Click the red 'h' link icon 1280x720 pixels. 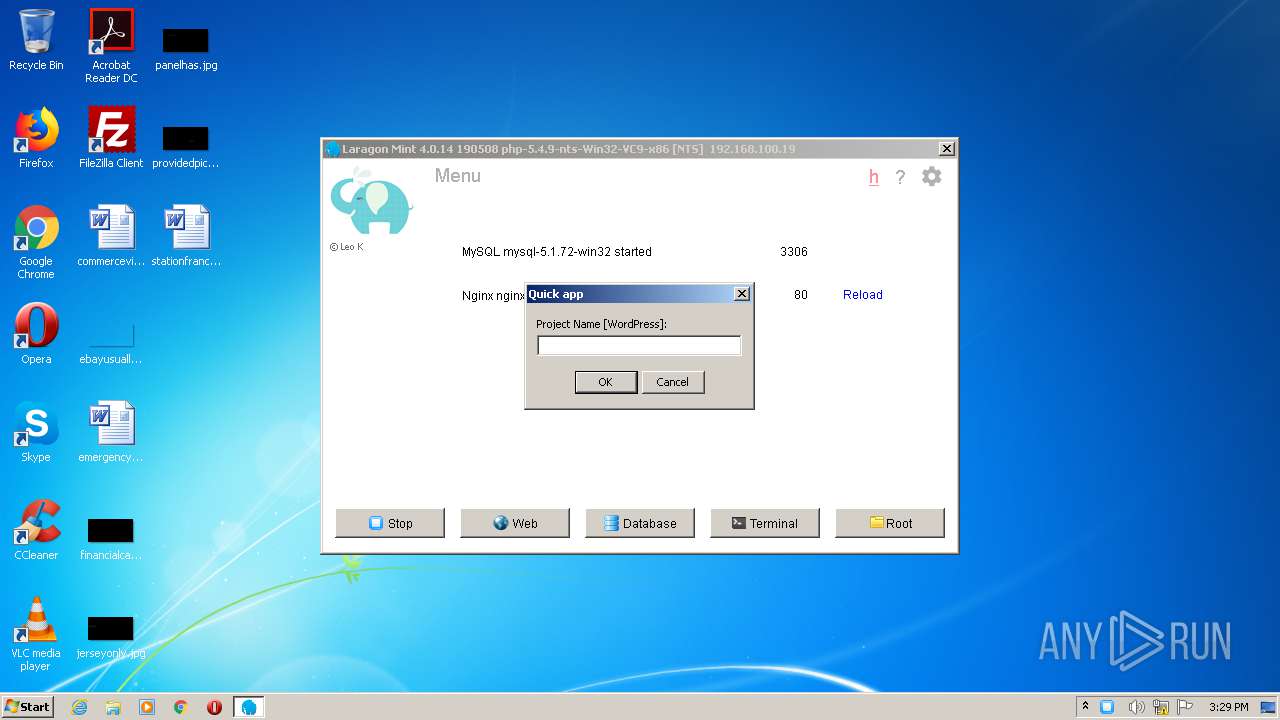[x=874, y=177]
